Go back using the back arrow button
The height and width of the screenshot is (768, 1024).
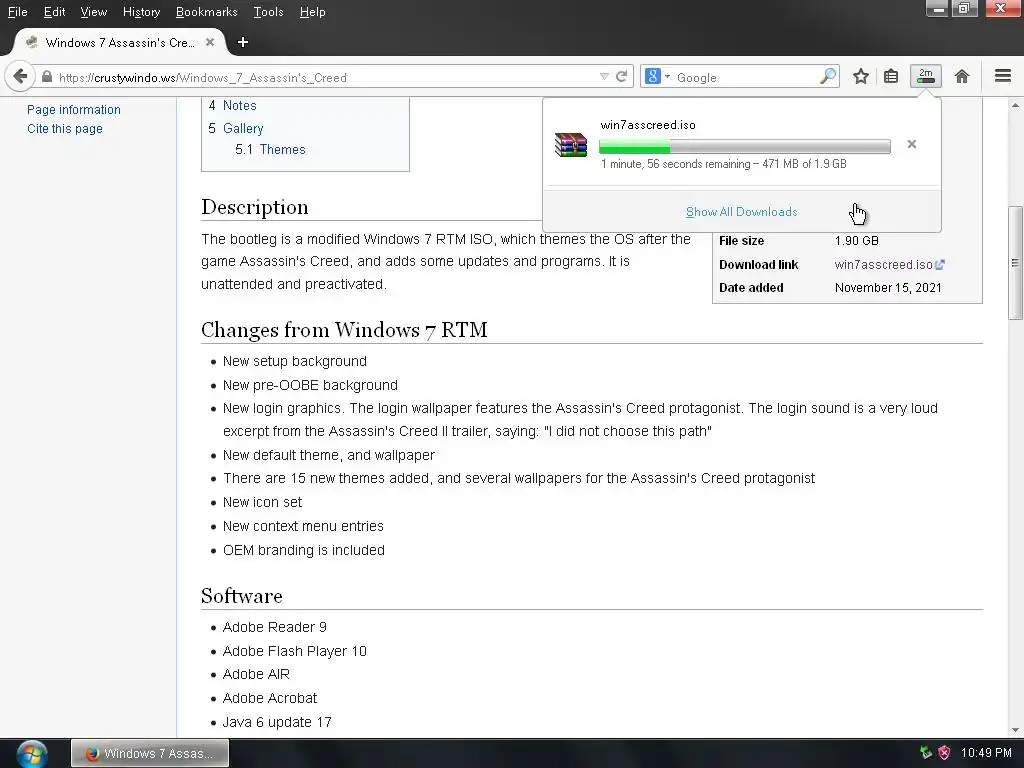[20, 77]
